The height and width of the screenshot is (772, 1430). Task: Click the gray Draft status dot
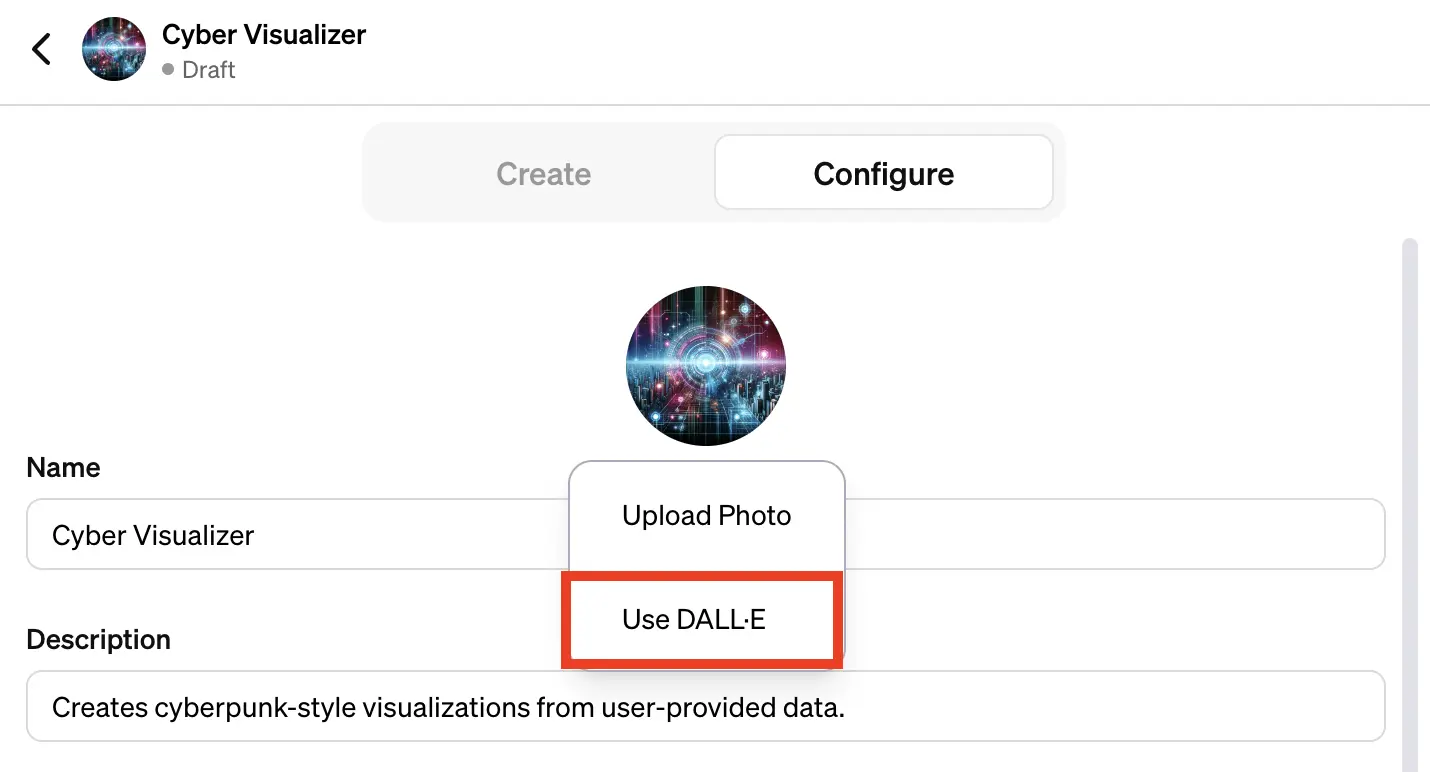pos(168,70)
